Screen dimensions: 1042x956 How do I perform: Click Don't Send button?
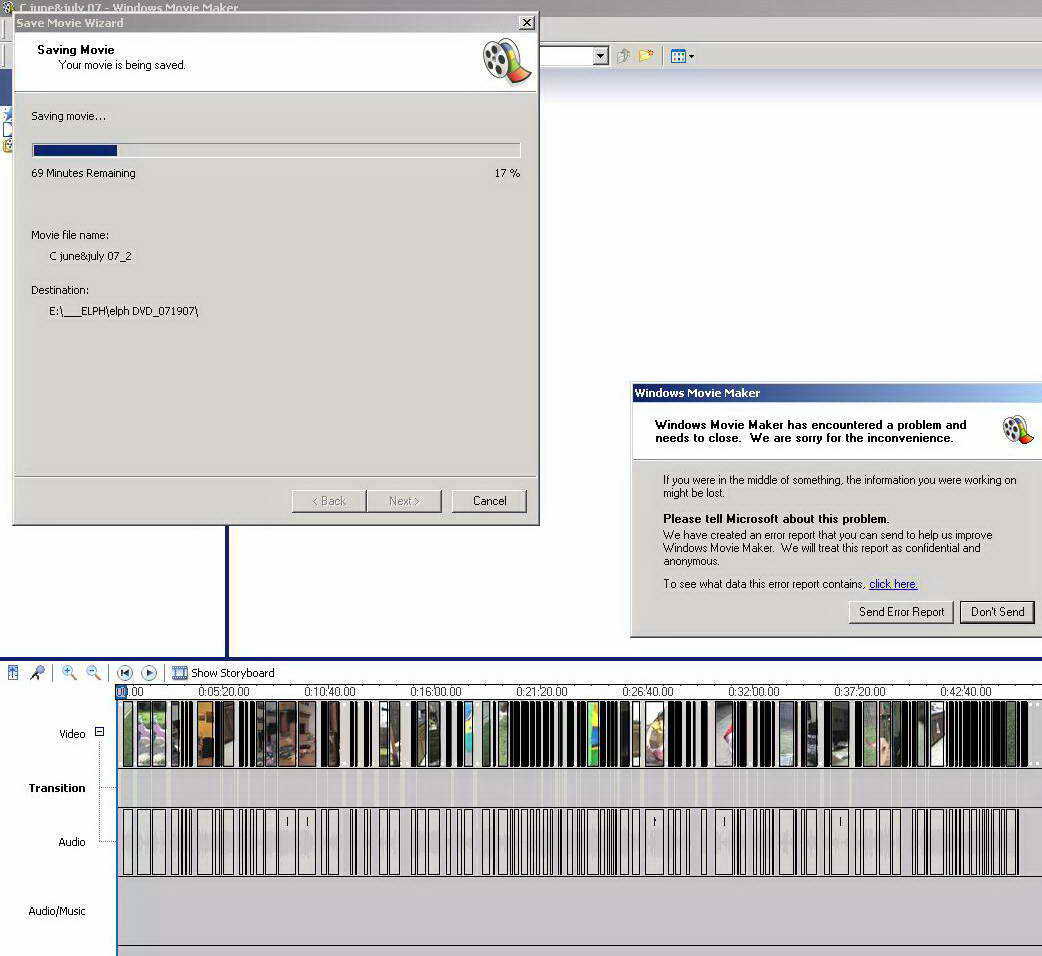tap(997, 612)
